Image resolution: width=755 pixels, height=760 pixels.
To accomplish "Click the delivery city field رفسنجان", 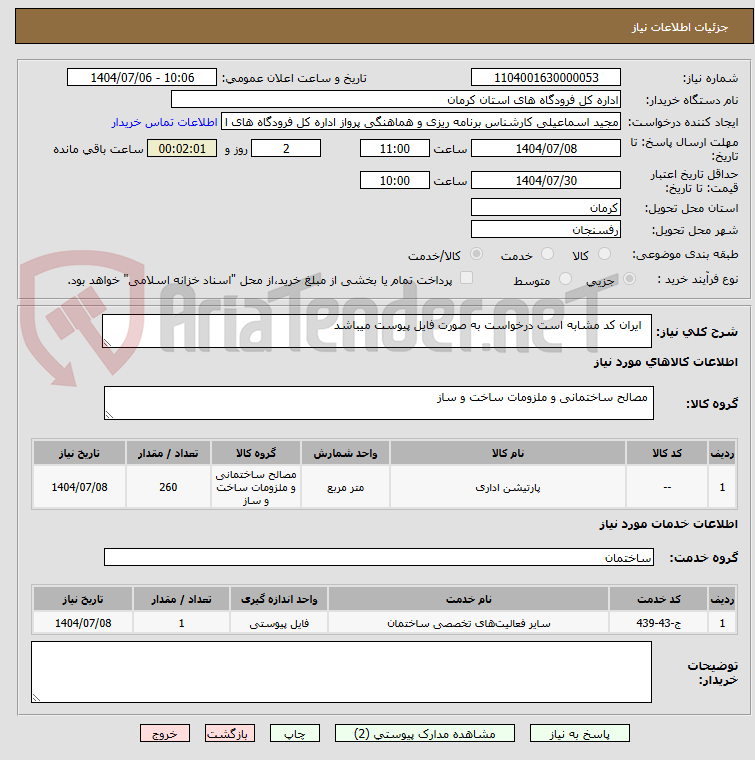I will (x=546, y=229).
